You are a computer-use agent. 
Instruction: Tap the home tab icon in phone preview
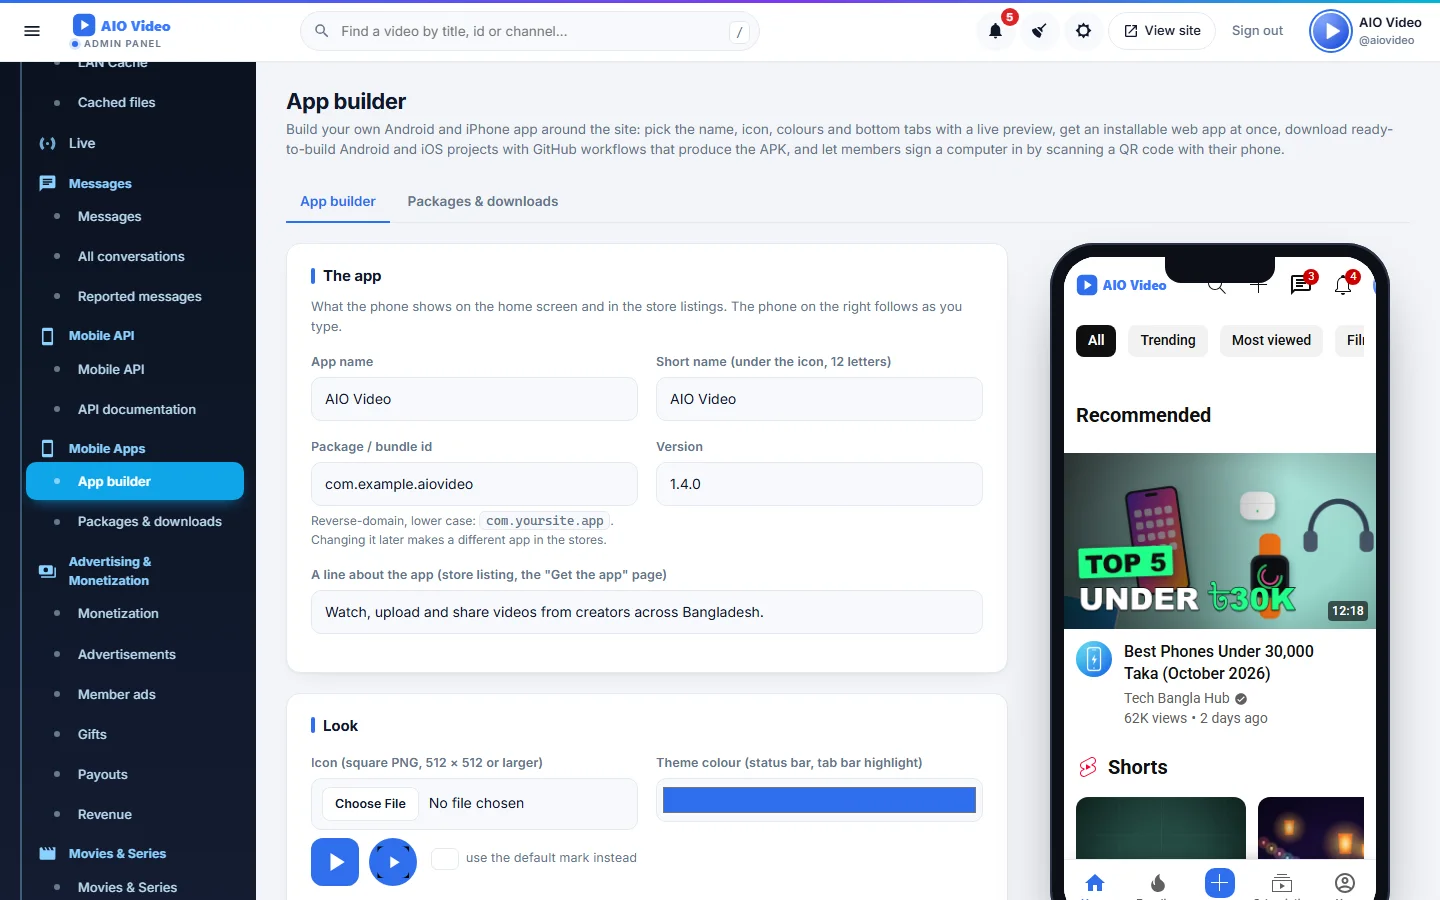(x=1095, y=883)
